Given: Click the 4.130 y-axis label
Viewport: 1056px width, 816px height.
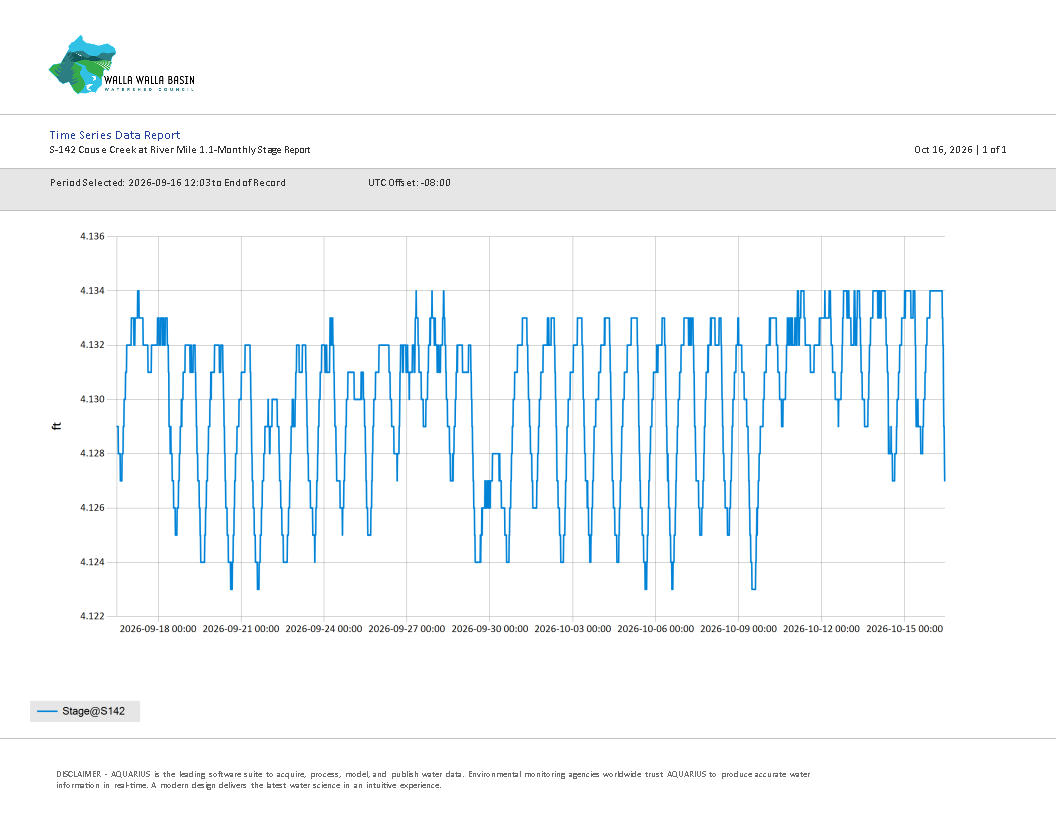Looking at the screenshot, I should (x=92, y=399).
